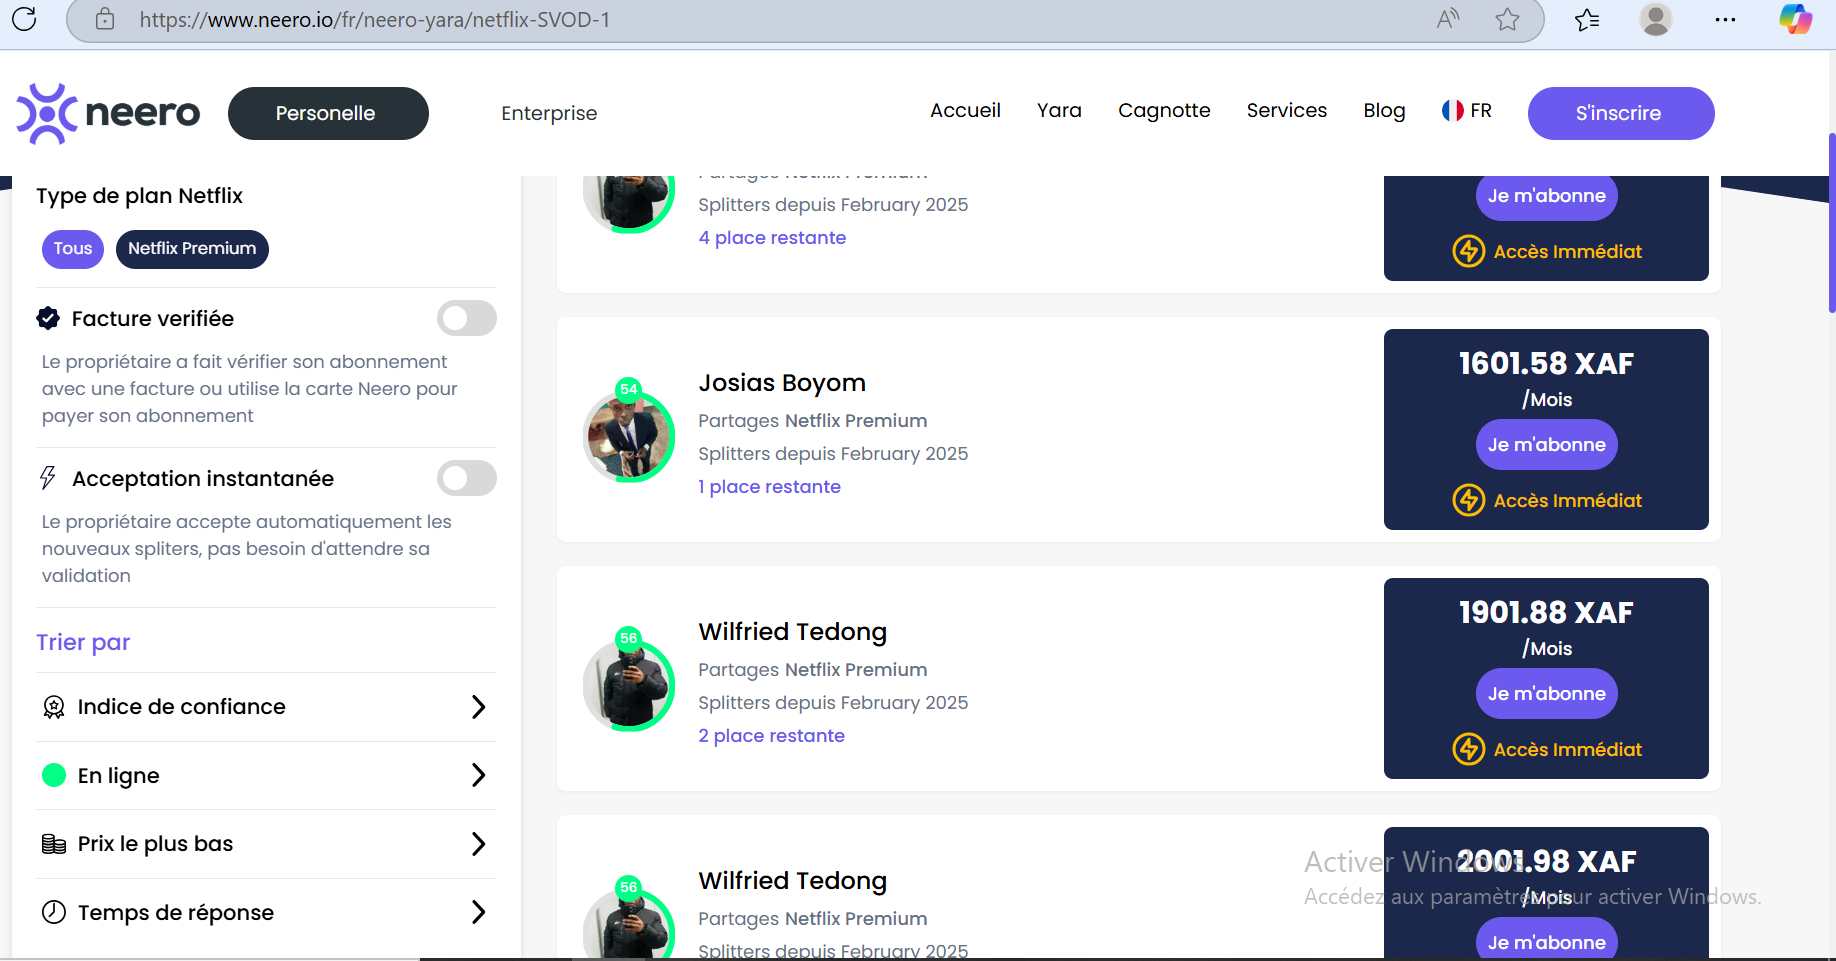
Task: Click the Josias Boyom name
Action: click(782, 383)
